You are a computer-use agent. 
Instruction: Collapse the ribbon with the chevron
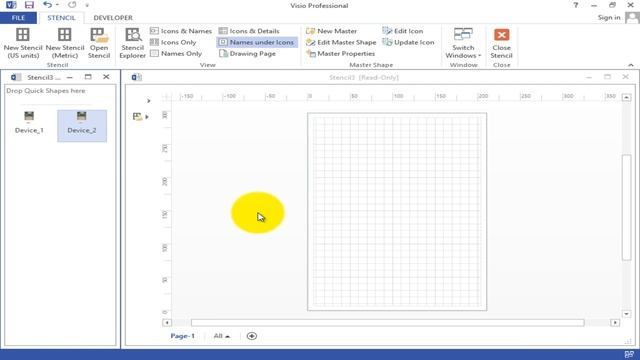631,65
